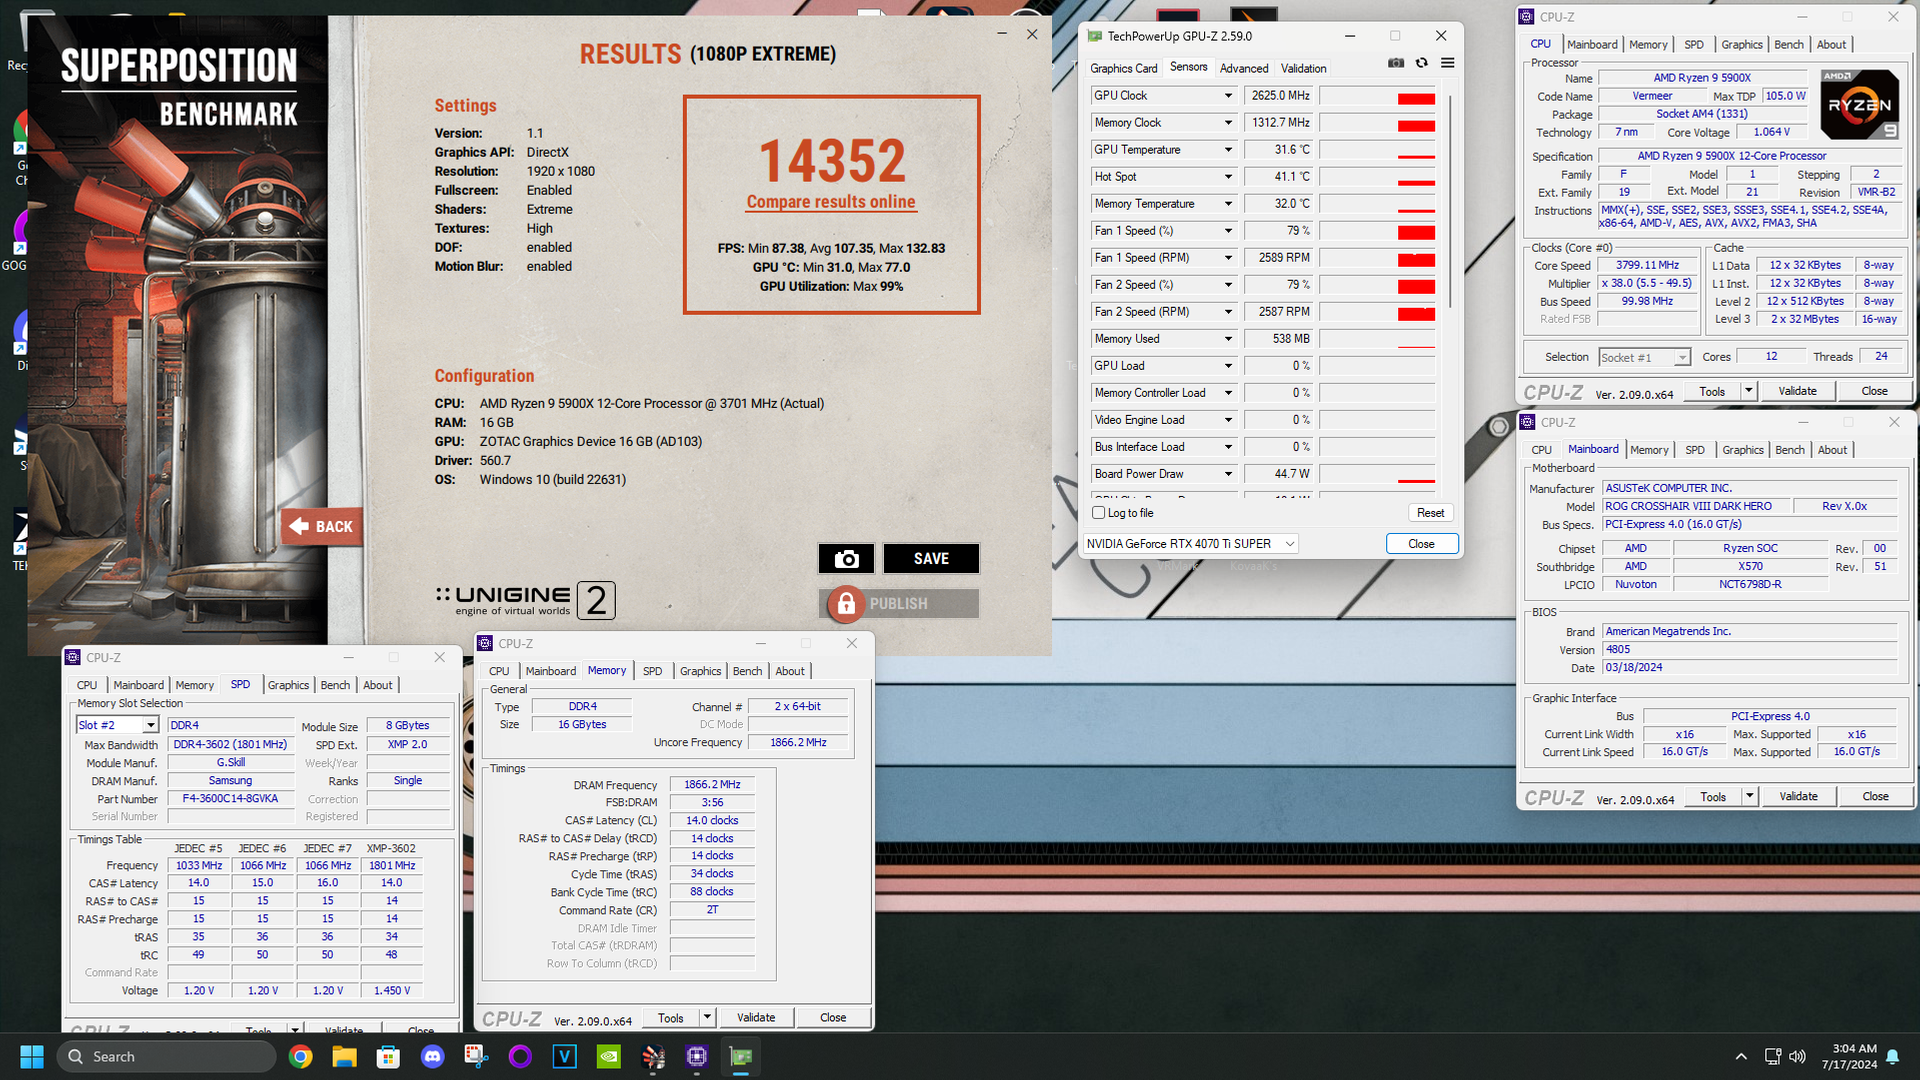Click GPU-Z sensors vertical scrollbar
Viewport: 1920px width, 1080px height.
[1450, 200]
